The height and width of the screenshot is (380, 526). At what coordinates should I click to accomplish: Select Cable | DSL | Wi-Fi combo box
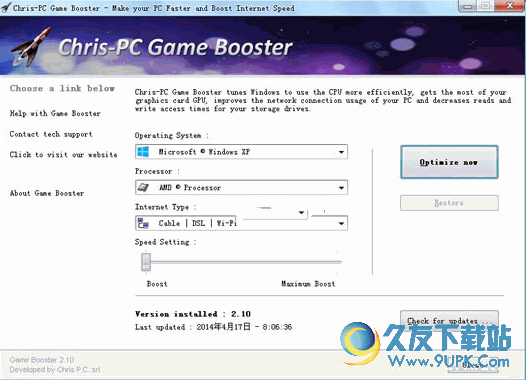(241, 223)
